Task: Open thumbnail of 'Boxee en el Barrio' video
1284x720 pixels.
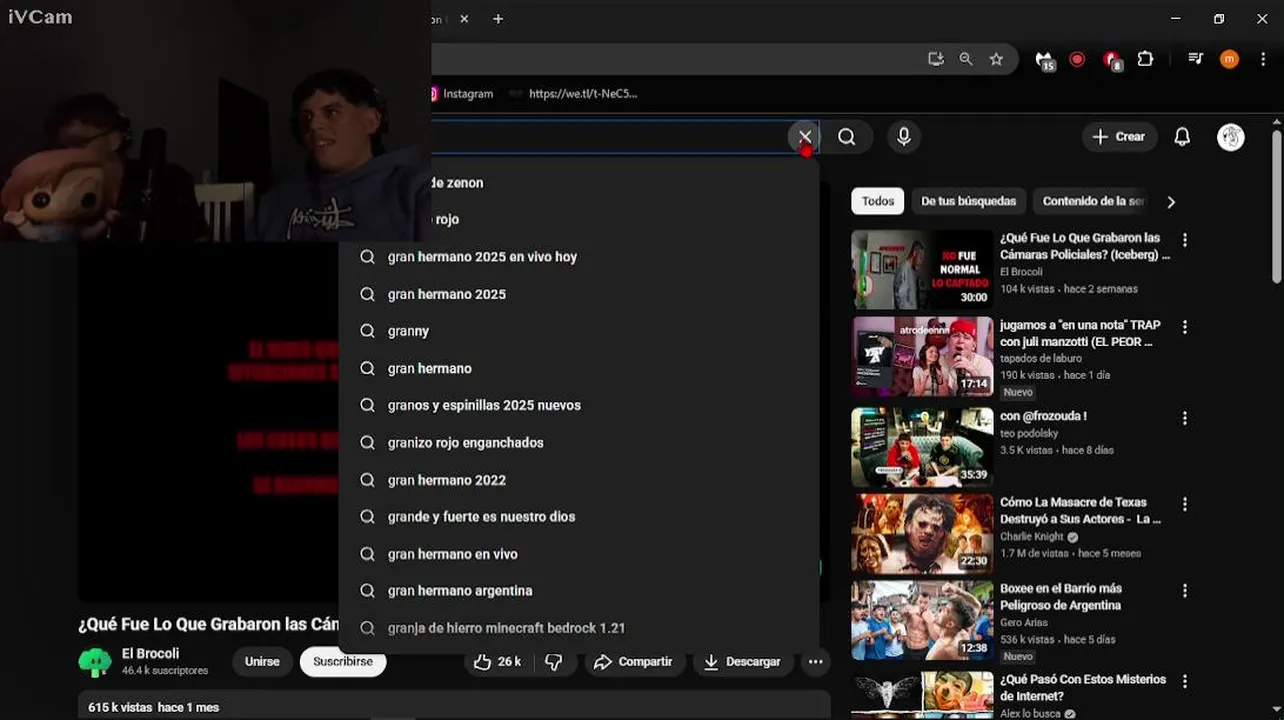Action: point(922,621)
